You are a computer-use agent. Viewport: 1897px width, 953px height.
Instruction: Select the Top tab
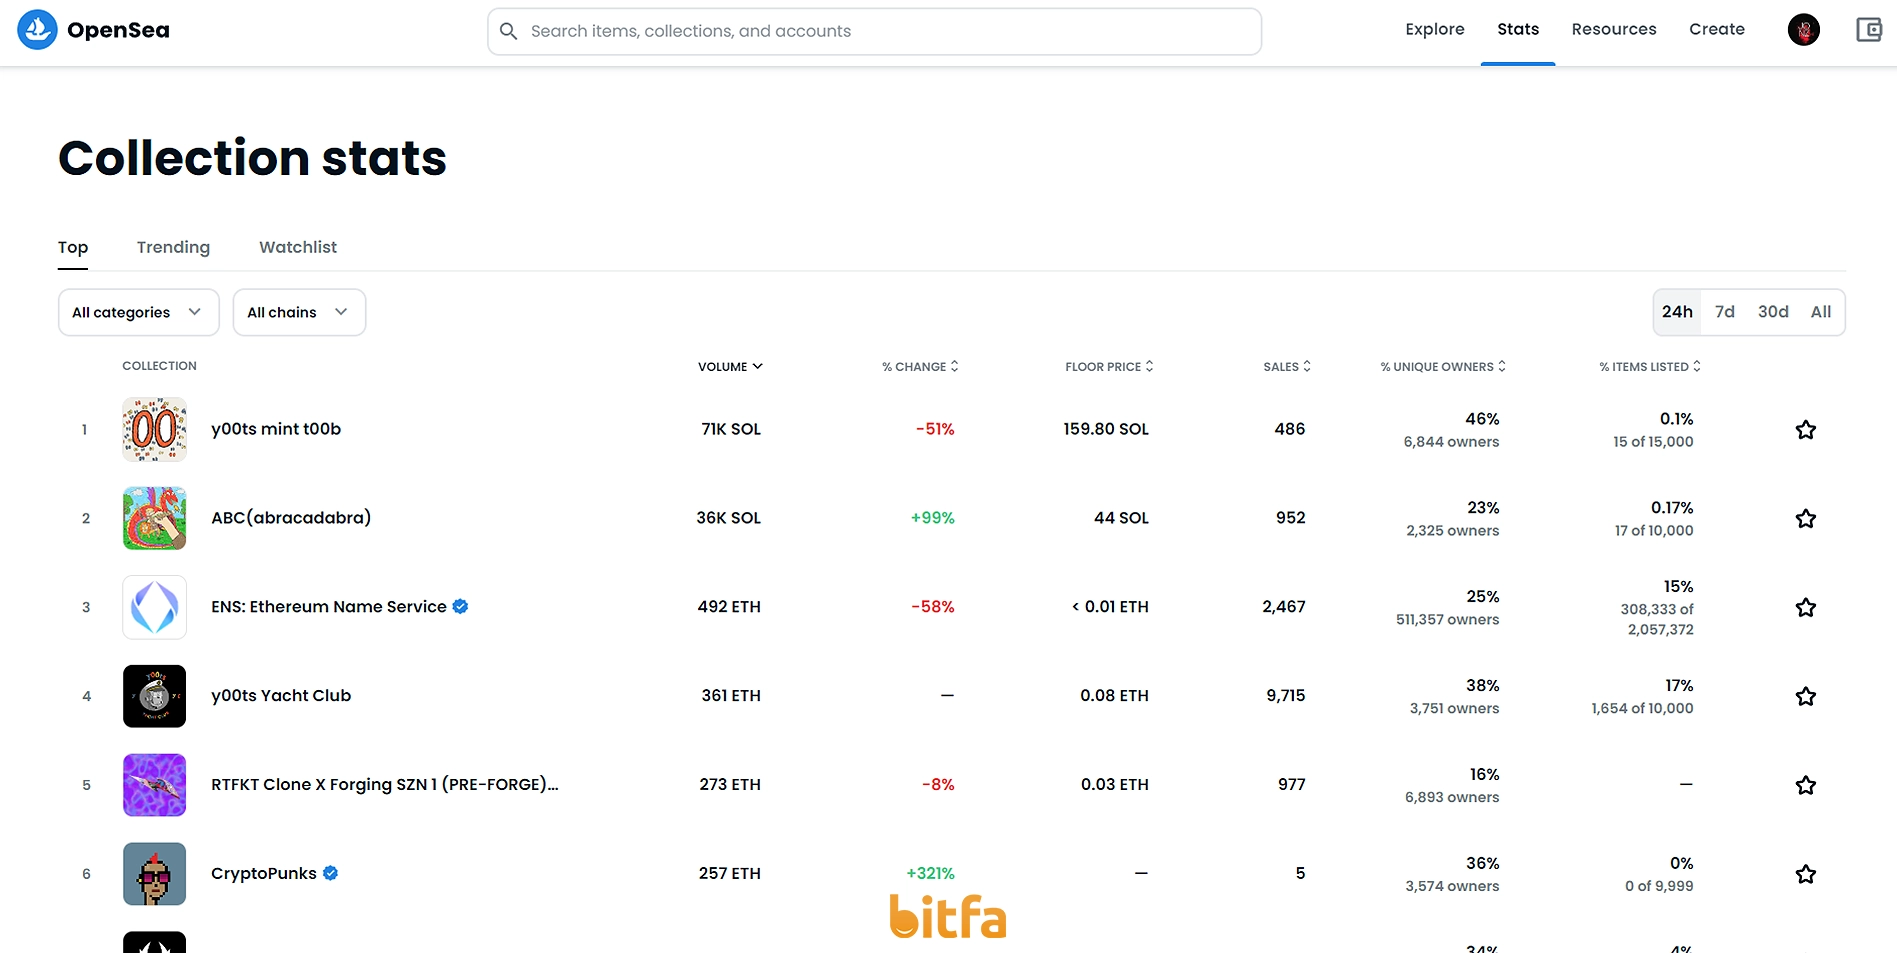[x=73, y=247]
